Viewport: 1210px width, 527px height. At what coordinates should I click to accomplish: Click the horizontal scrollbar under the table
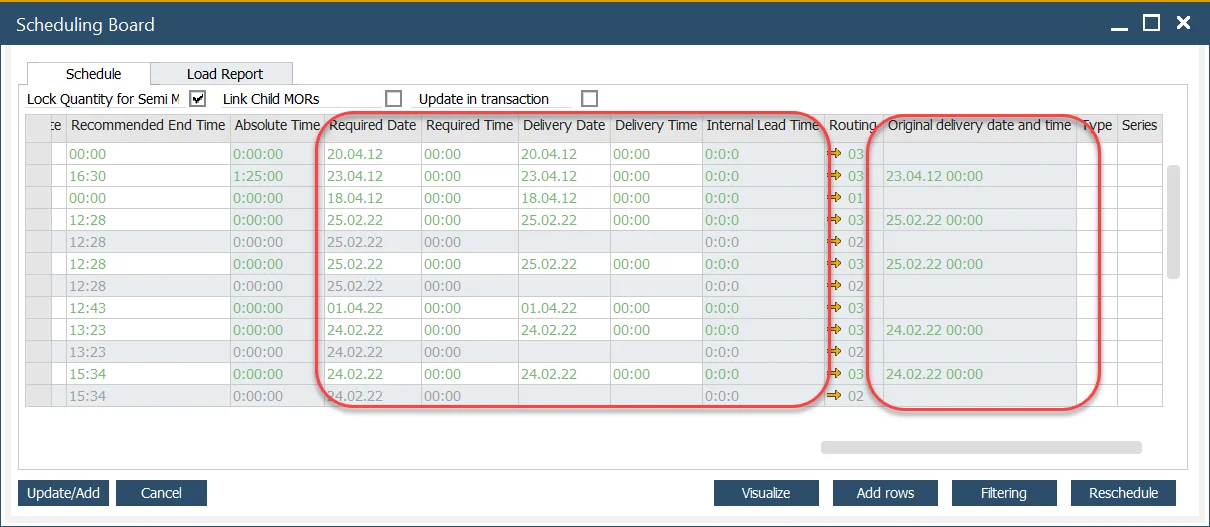[x=980, y=448]
